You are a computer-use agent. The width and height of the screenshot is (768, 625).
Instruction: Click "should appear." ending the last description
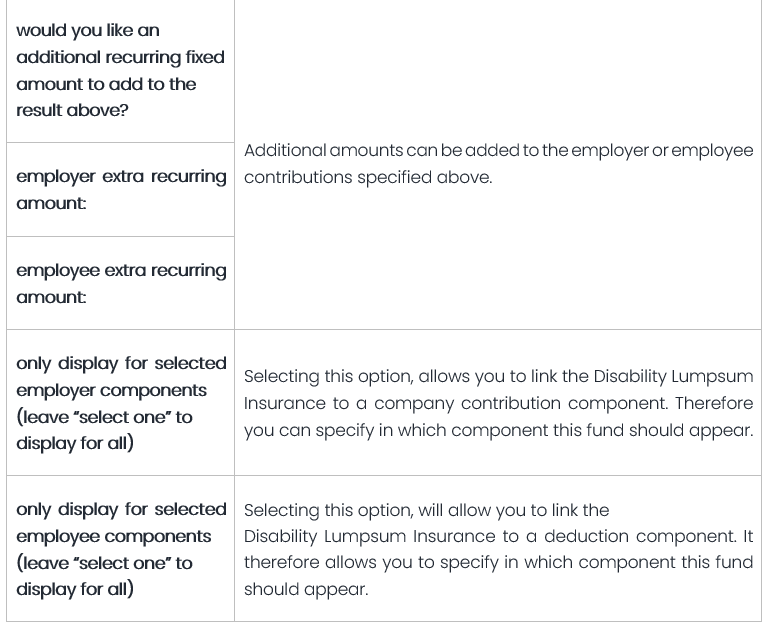(306, 589)
